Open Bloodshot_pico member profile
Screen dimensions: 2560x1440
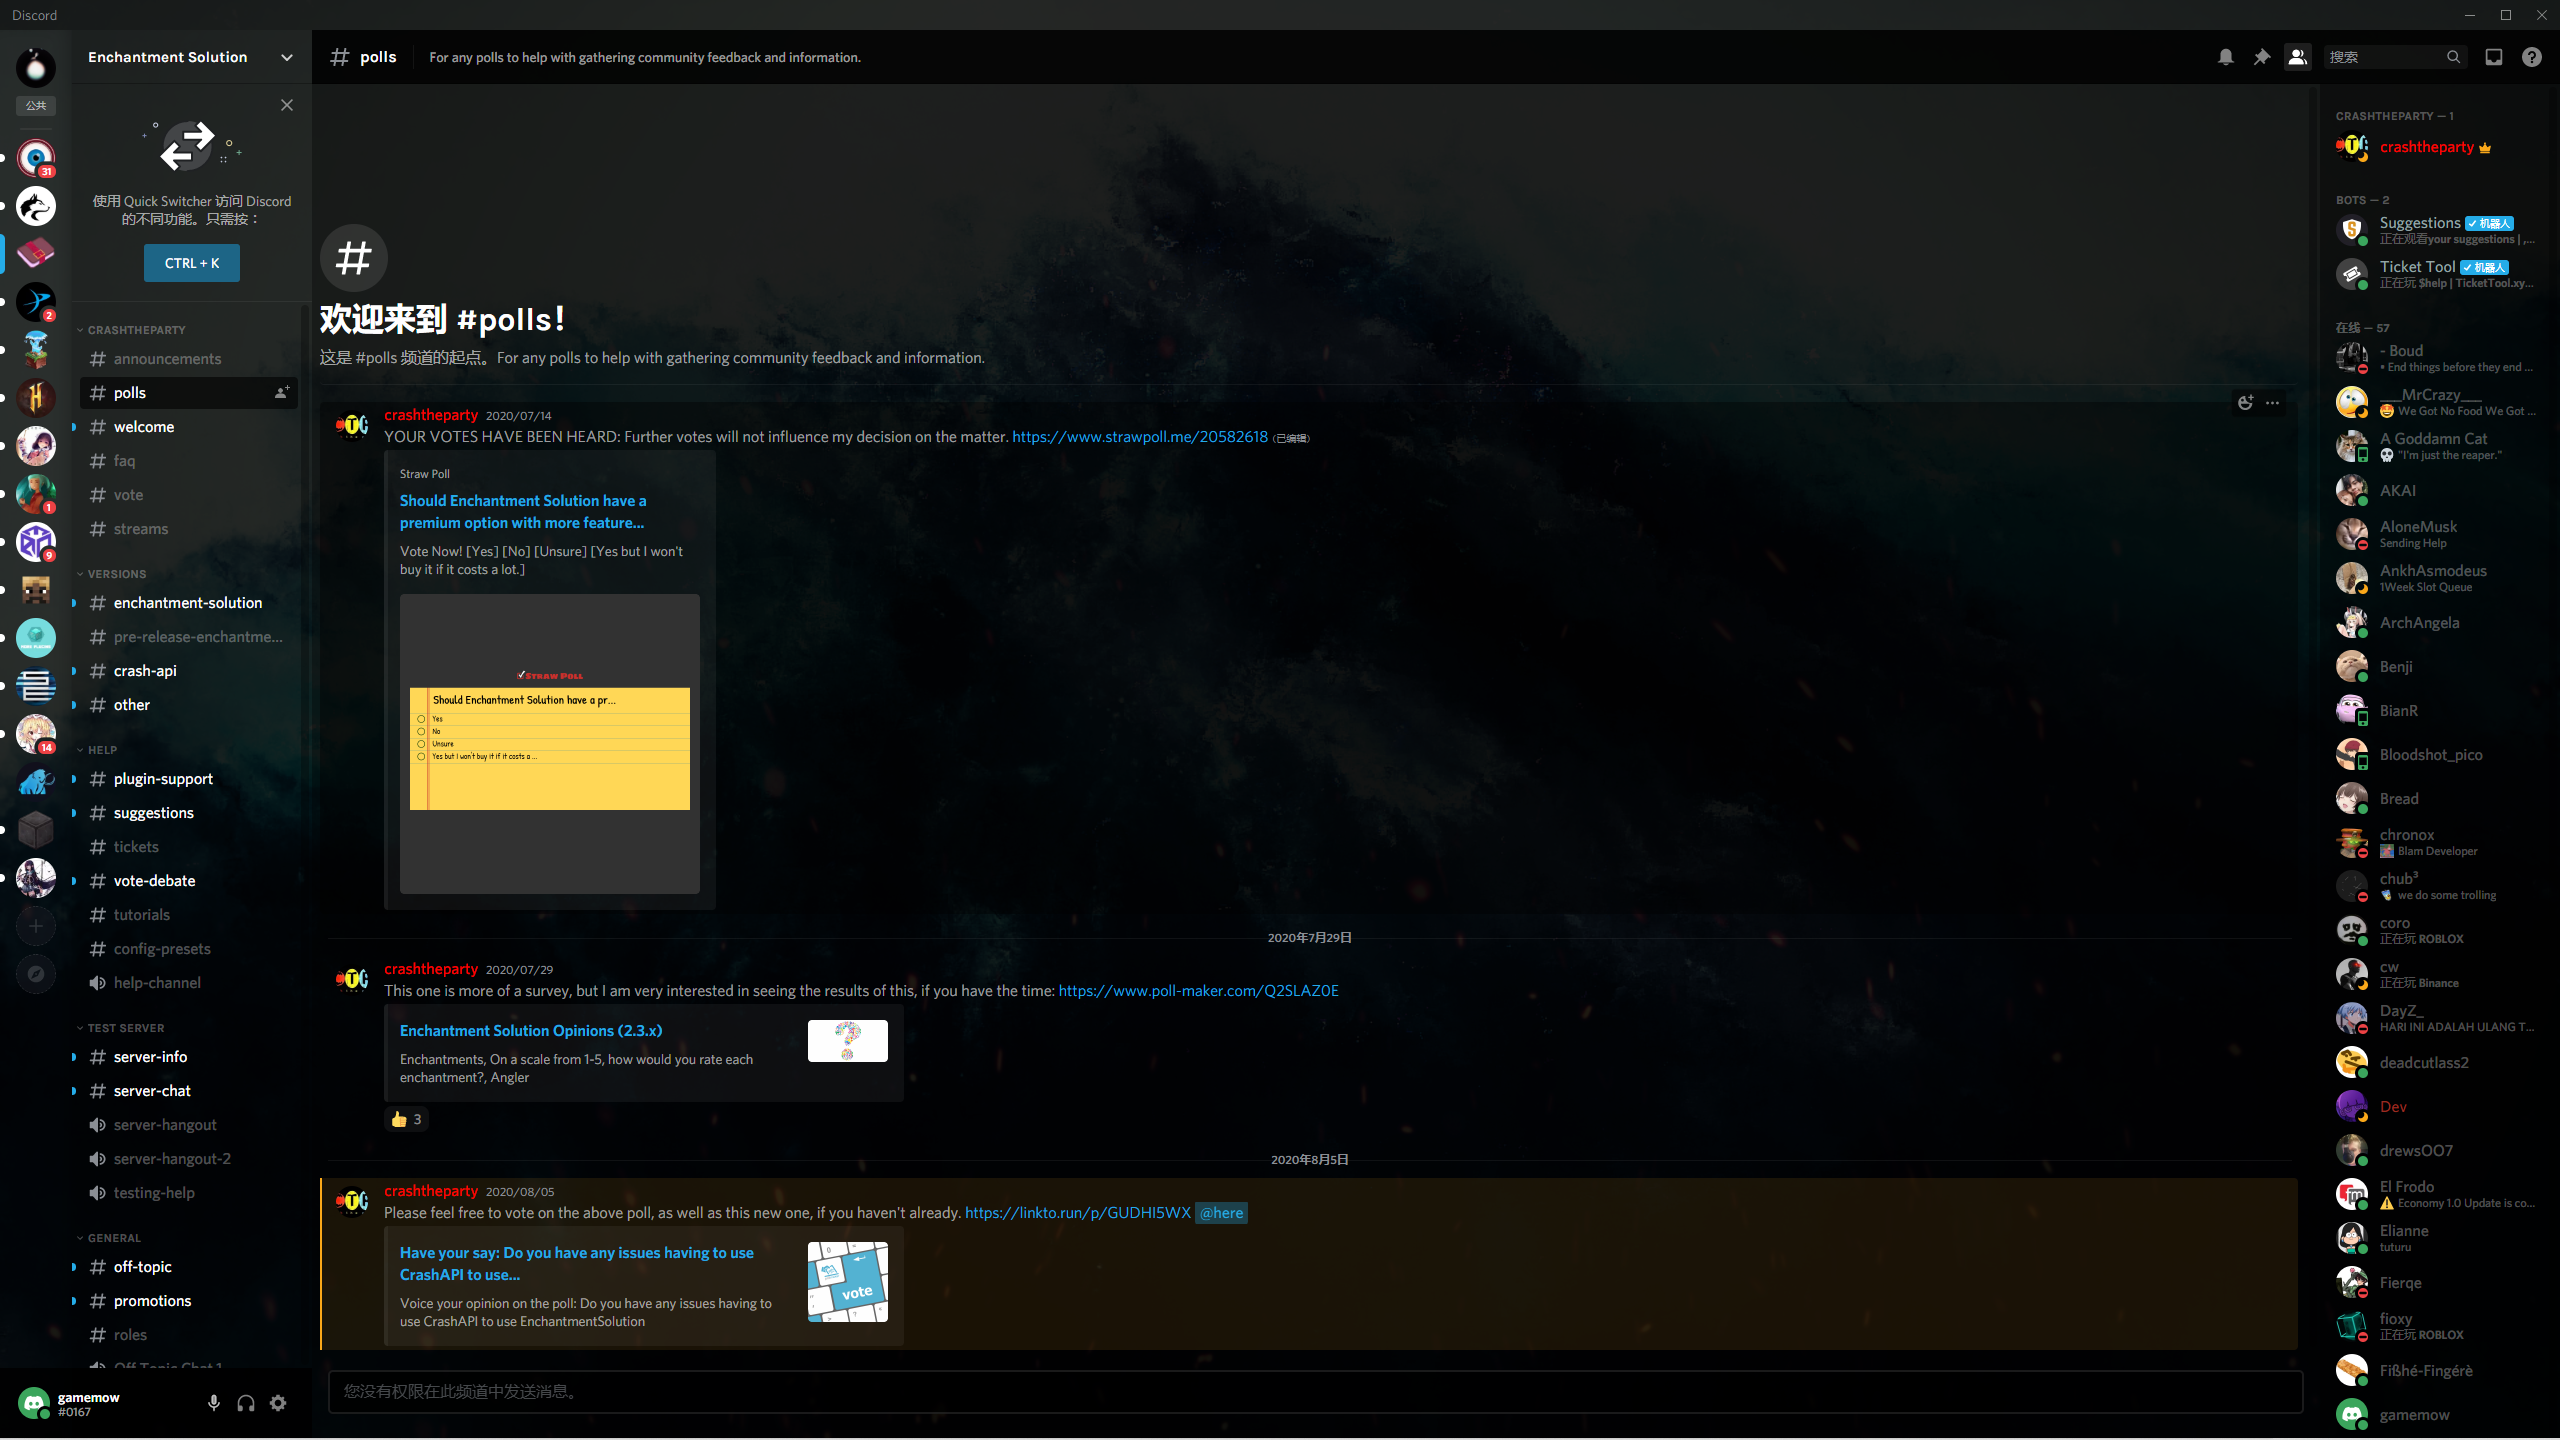2436,755
